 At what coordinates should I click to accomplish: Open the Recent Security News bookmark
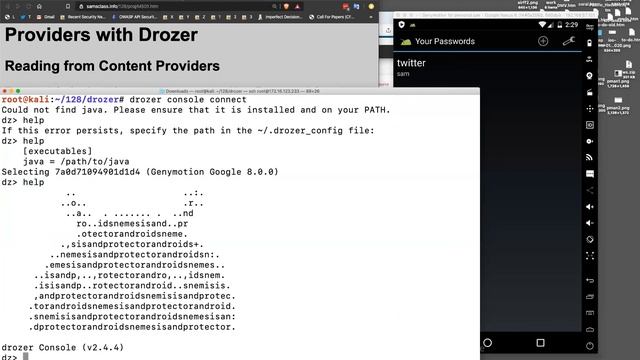[83, 17]
